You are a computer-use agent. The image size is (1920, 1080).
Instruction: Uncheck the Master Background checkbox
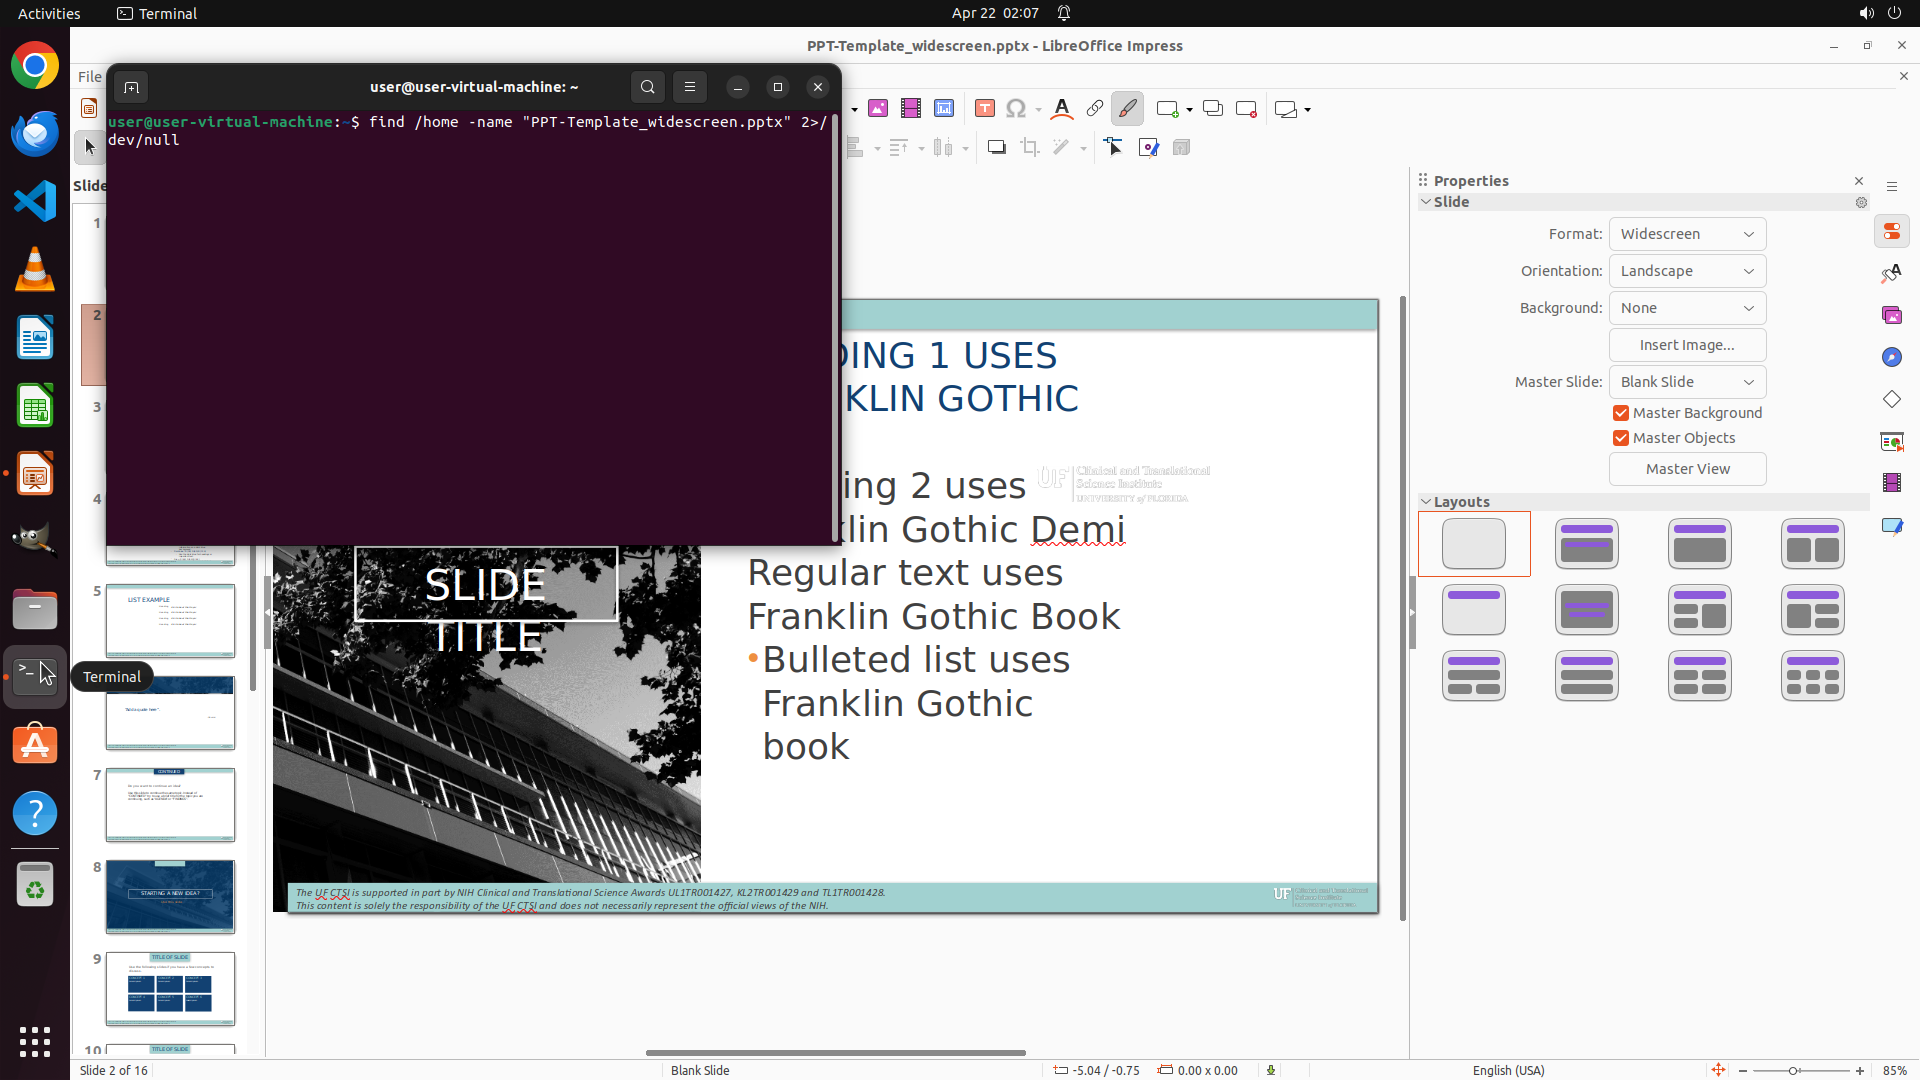pos(1621,413)
